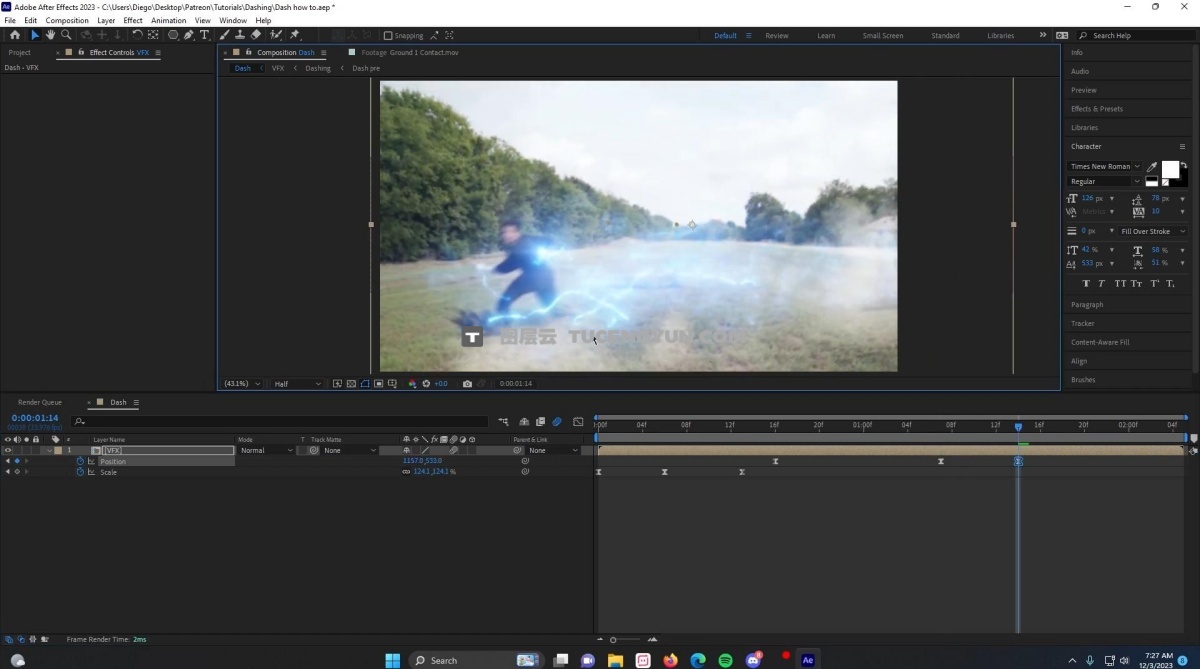
Task: Open the Regular font style dropdown
Action: pos(1104,181)
